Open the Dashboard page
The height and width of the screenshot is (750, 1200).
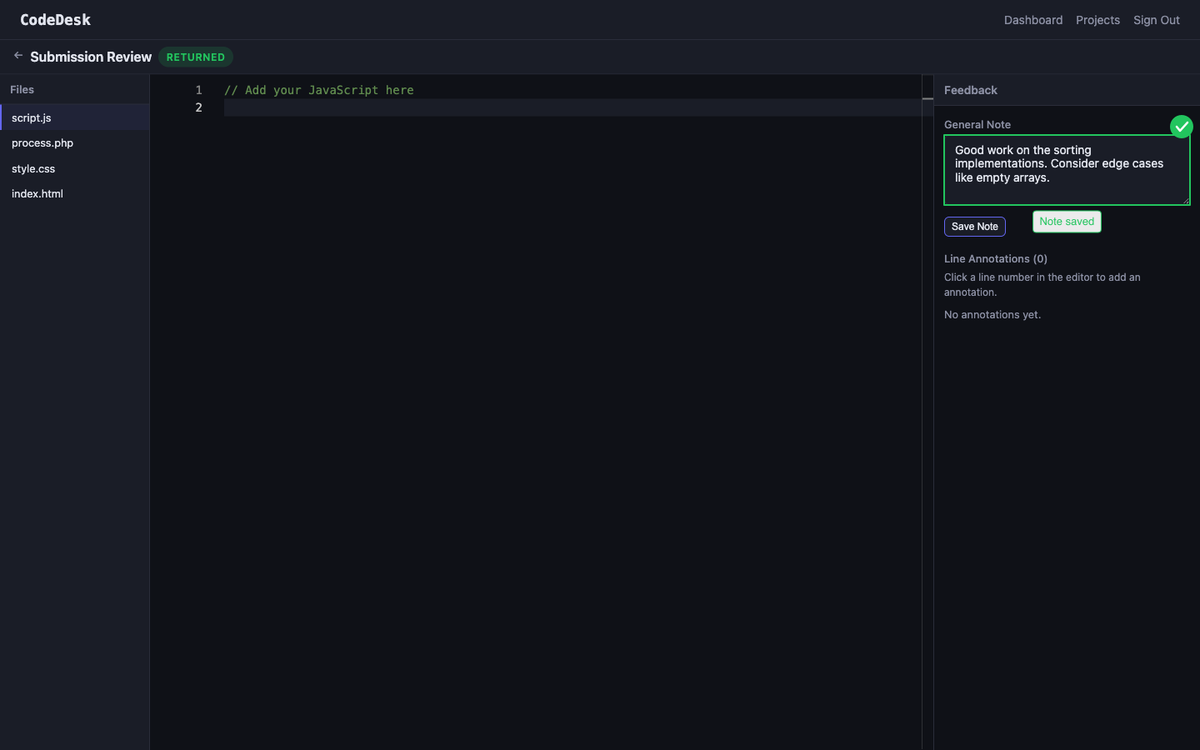[x=1033, y=20]
